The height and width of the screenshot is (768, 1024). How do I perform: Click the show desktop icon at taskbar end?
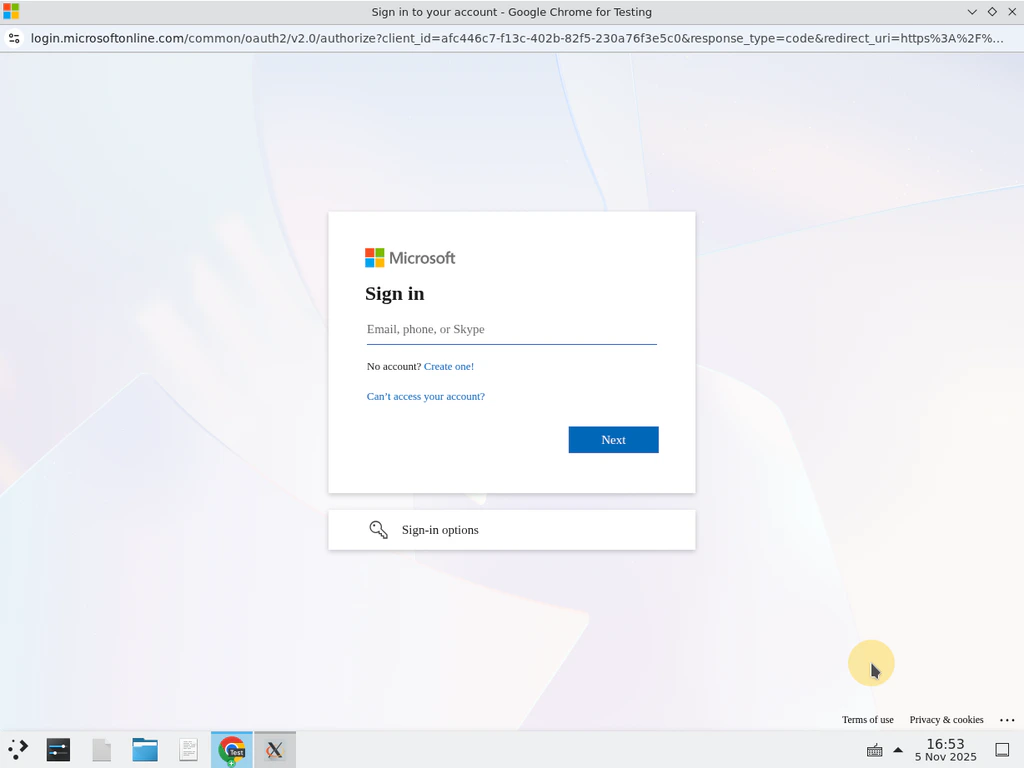[x=1002, y=750]
